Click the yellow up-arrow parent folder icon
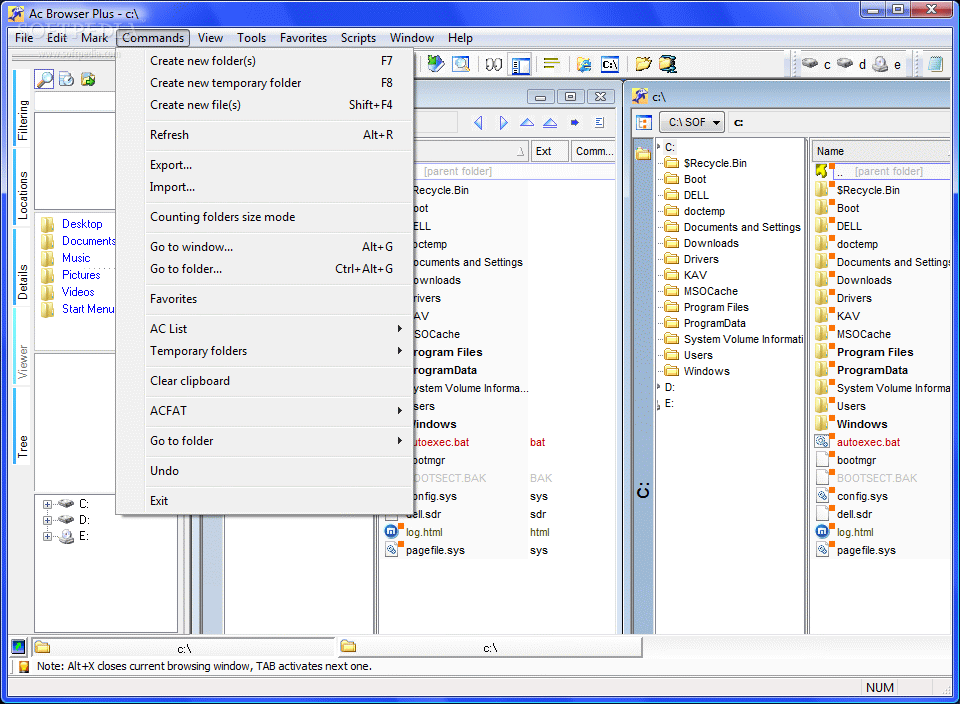960x704 pixels. (822, 171)
